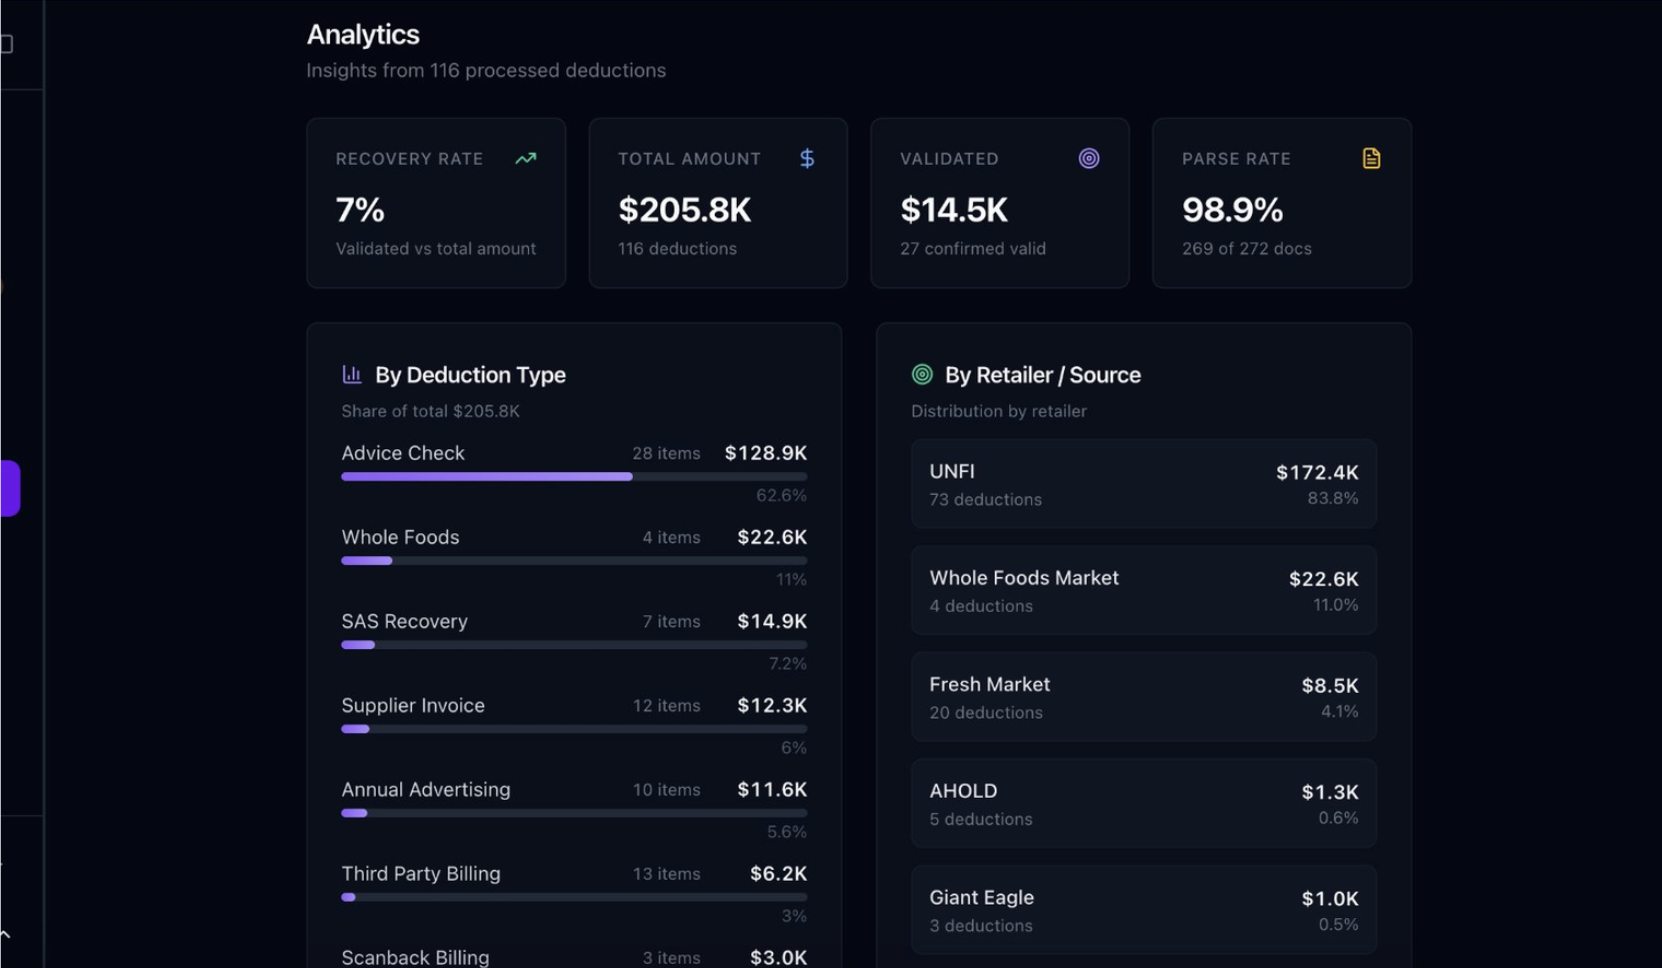The width and height of the screenshot is (1662, 968).
Task: Click "116 deductions" under Total Amount
Action: [x=677, y=248]
